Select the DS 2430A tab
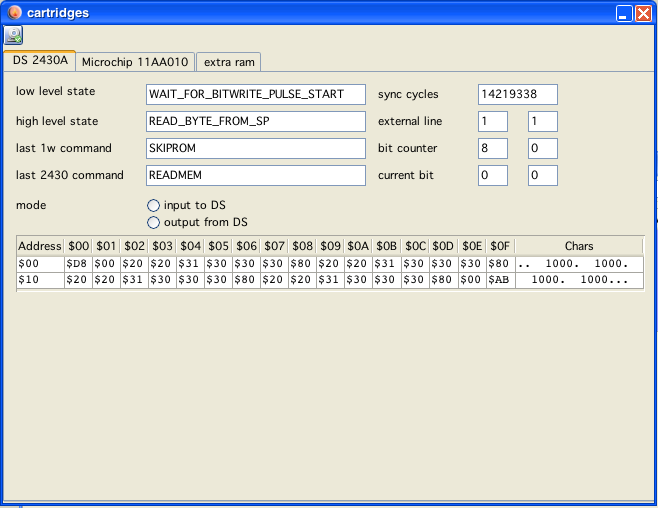658x508 pixels. pos(40,61)
